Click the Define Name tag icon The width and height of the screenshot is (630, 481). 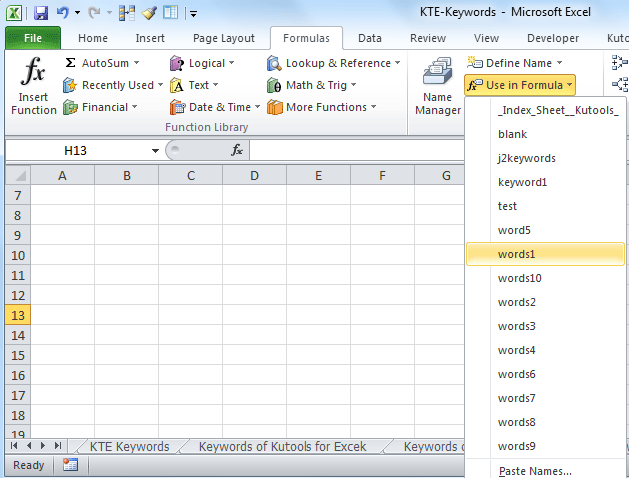tap(475, 62)
